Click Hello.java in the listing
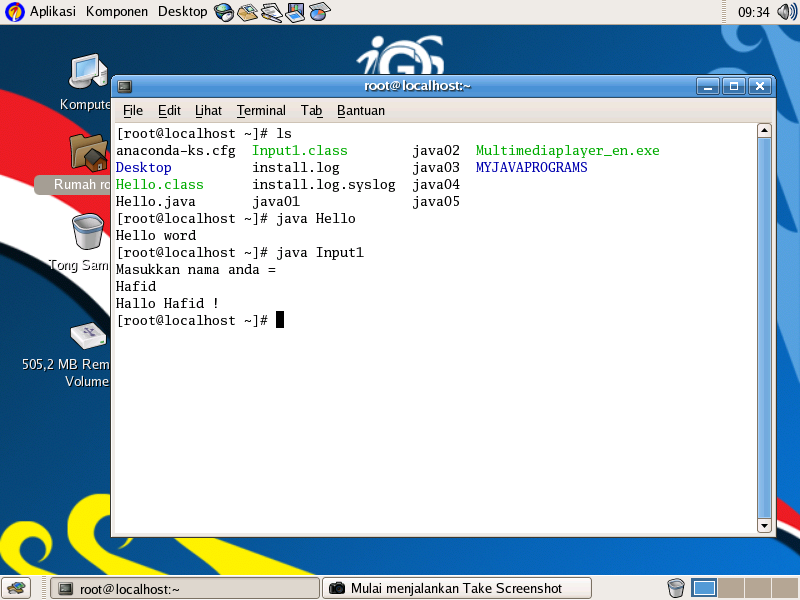 [x=156, y=202]
